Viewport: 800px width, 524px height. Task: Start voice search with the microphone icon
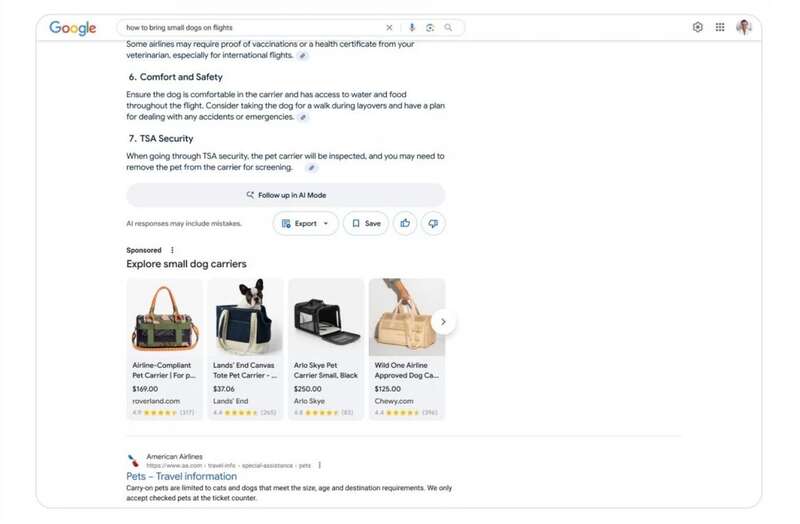pyautogui.click(x=412, y=28)
